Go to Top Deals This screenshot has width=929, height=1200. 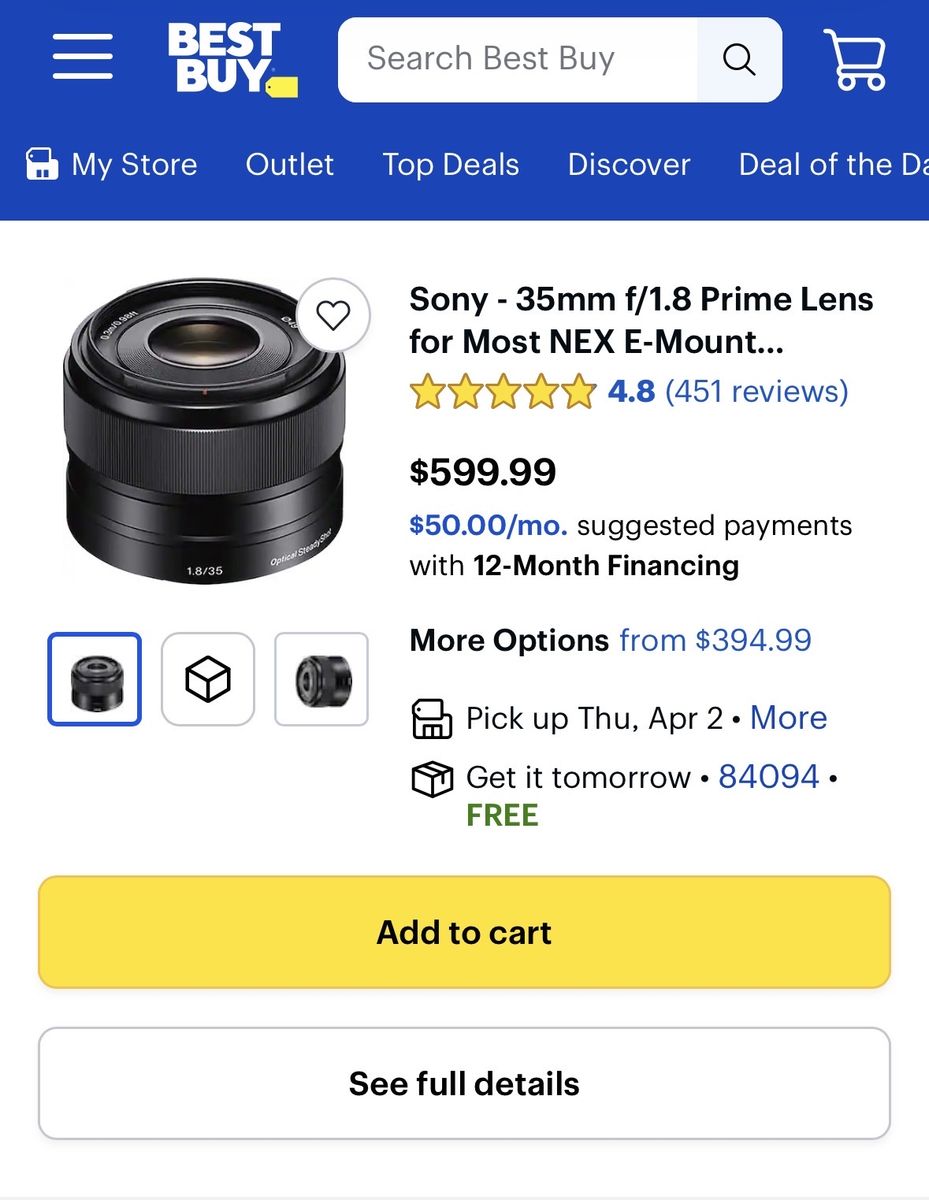[x=451, y=164]
